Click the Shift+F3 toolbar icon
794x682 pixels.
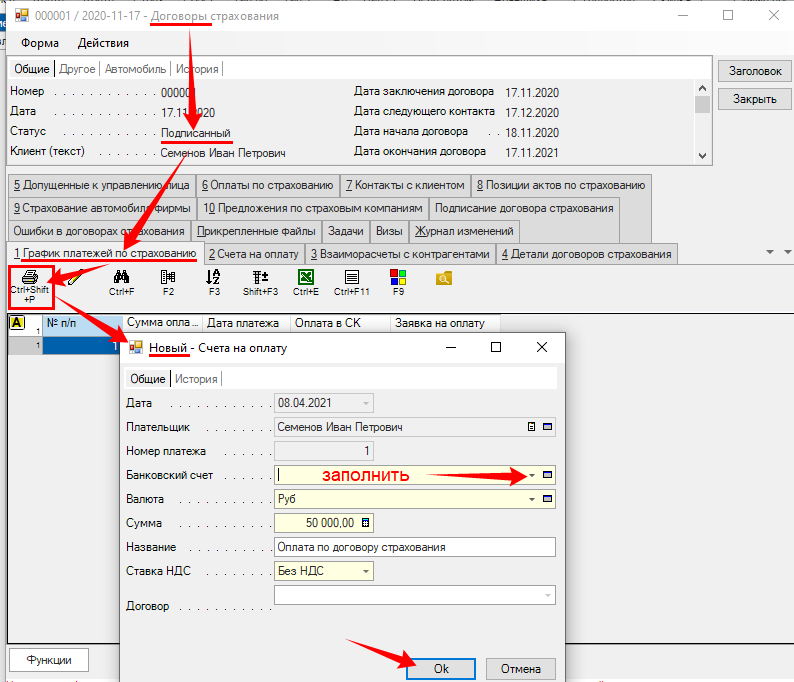[x=260, y=276]
